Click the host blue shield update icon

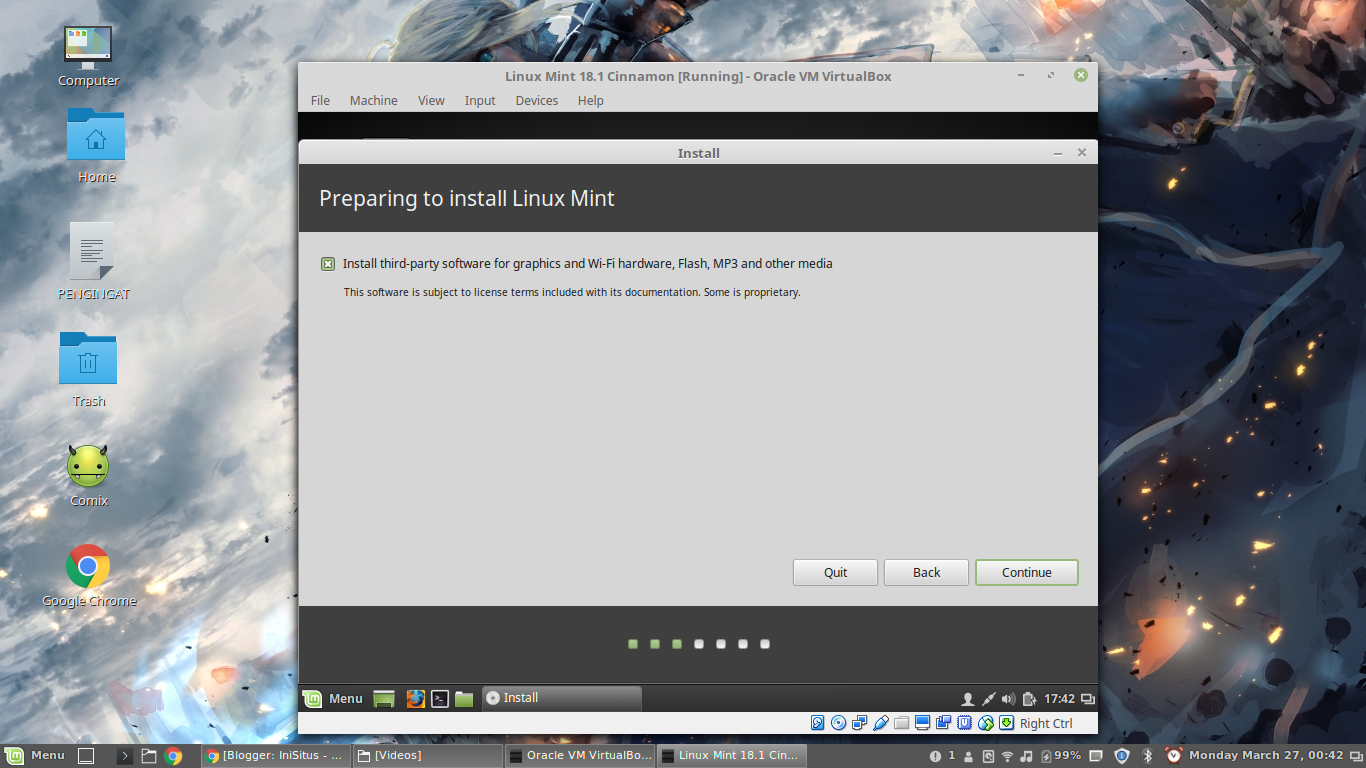click(x=1122, y=756)
